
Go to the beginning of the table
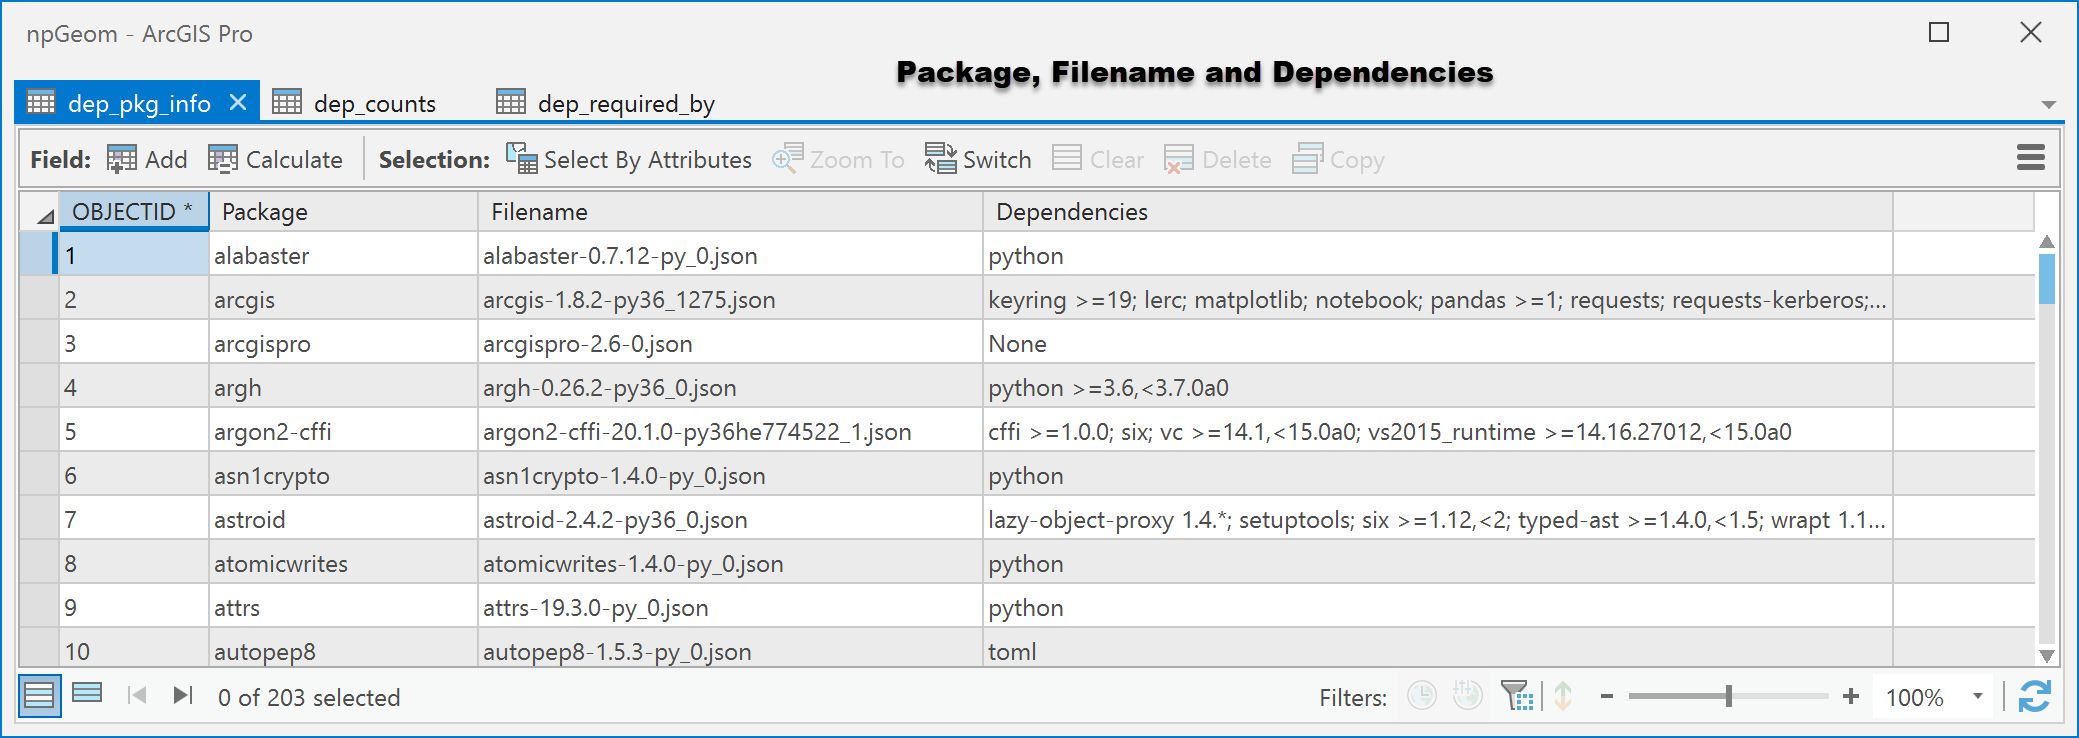click(138, 695)
